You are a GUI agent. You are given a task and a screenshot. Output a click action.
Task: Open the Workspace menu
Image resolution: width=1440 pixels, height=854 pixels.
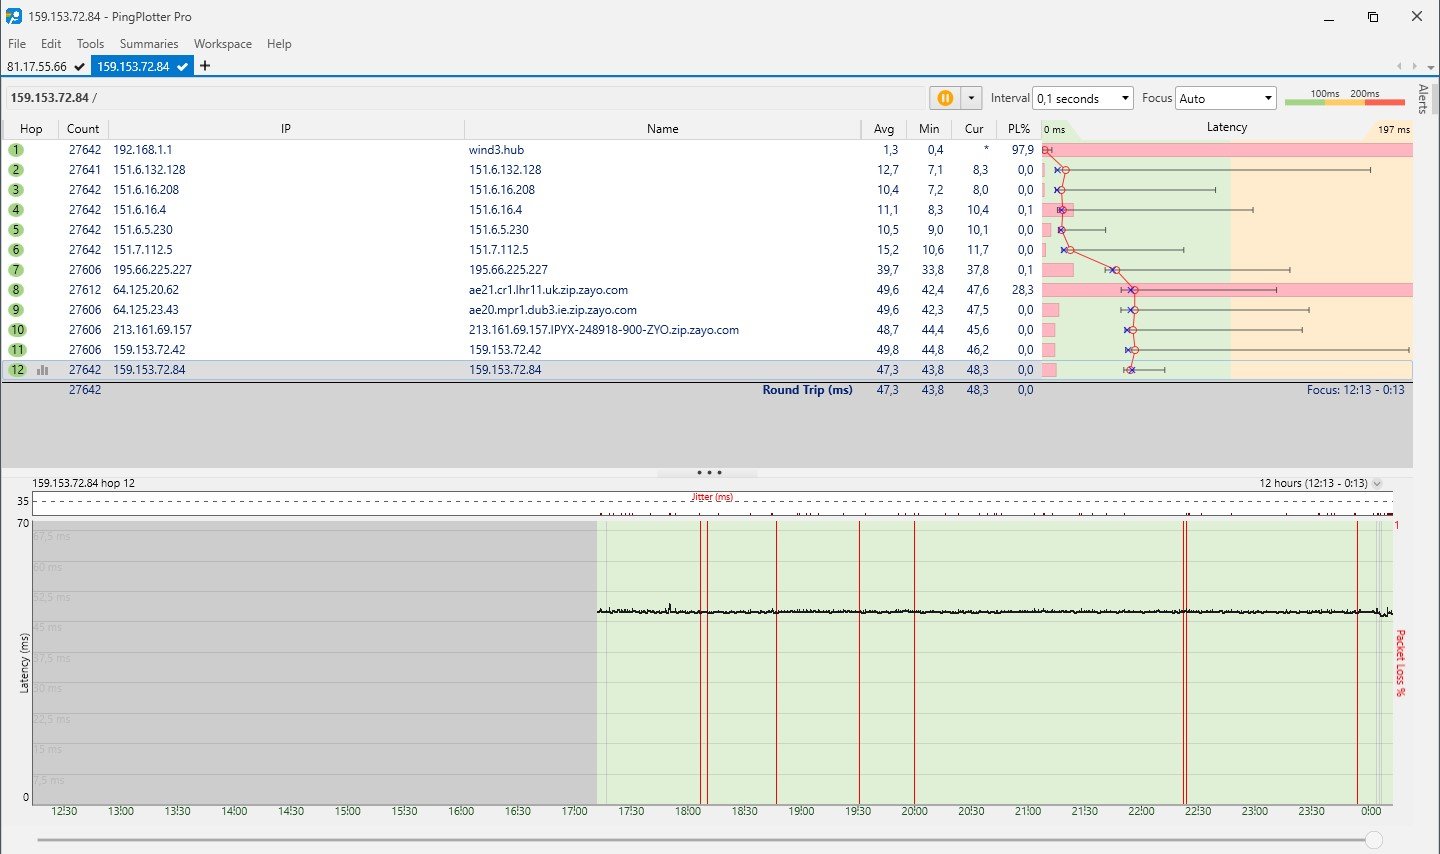click(x=222, y=44)
